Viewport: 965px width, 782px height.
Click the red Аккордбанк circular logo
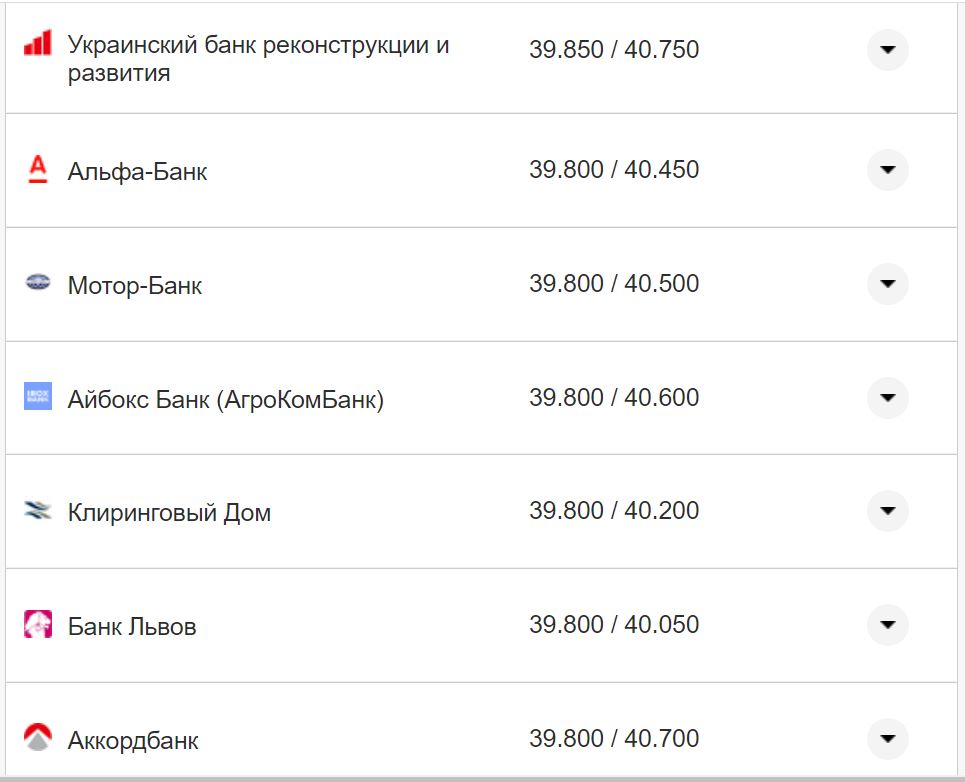pyautogui.click(x=38, y=738)
